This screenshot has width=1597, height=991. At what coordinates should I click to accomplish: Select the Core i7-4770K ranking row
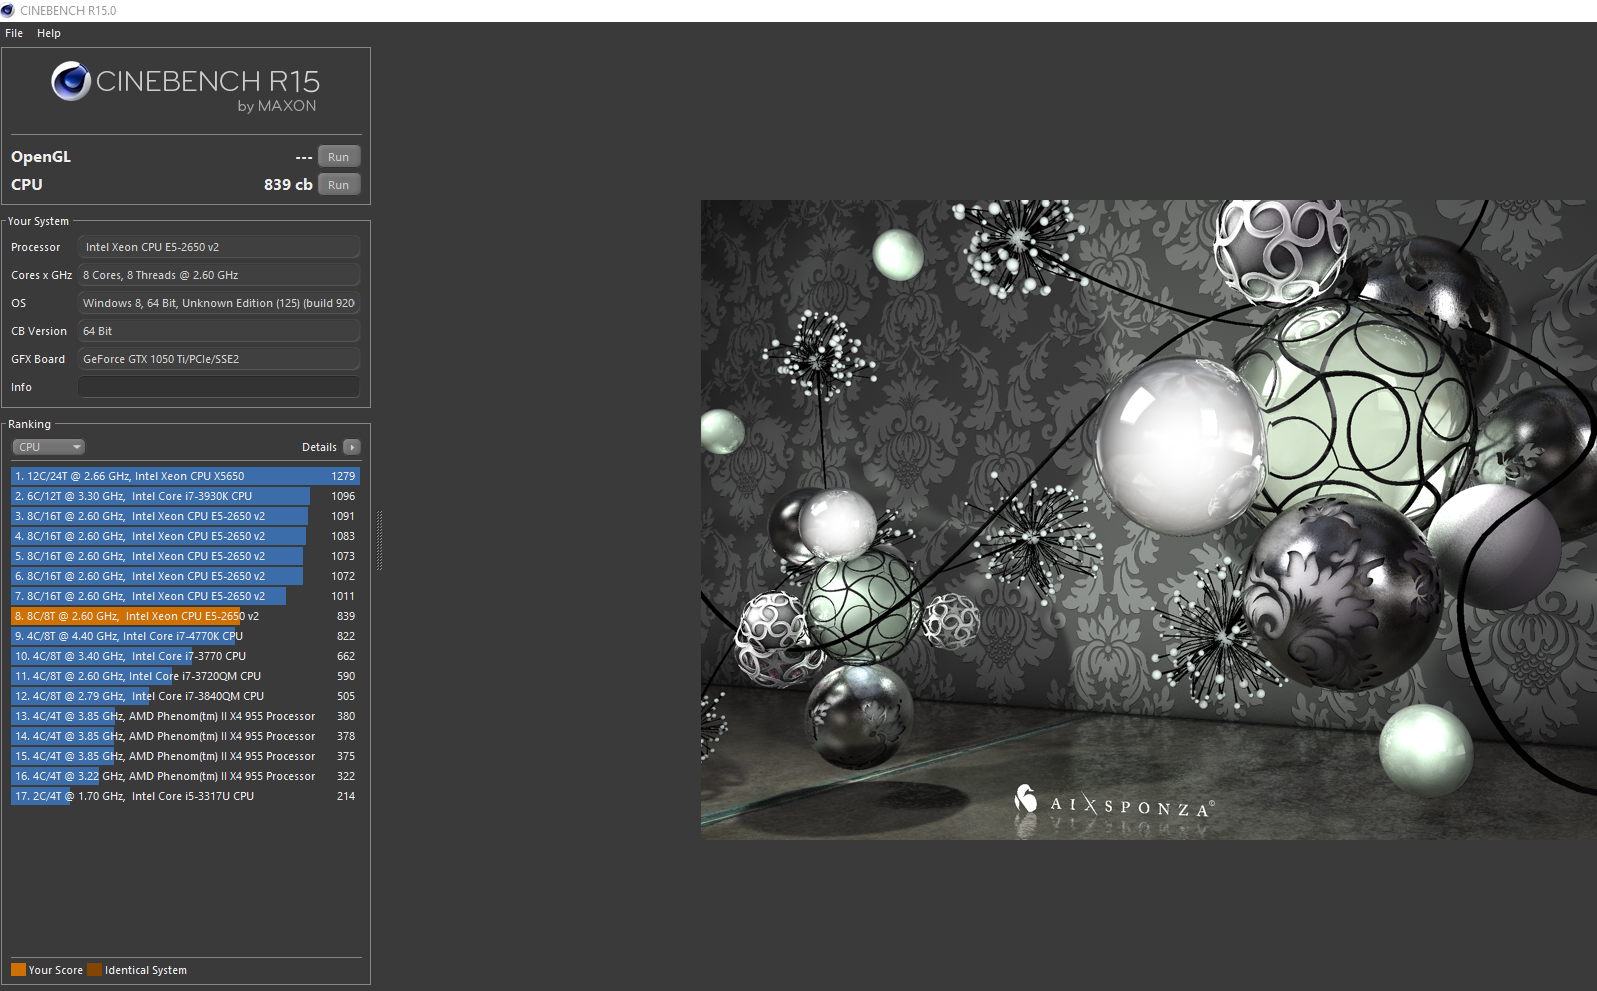[x=185, y=636]
